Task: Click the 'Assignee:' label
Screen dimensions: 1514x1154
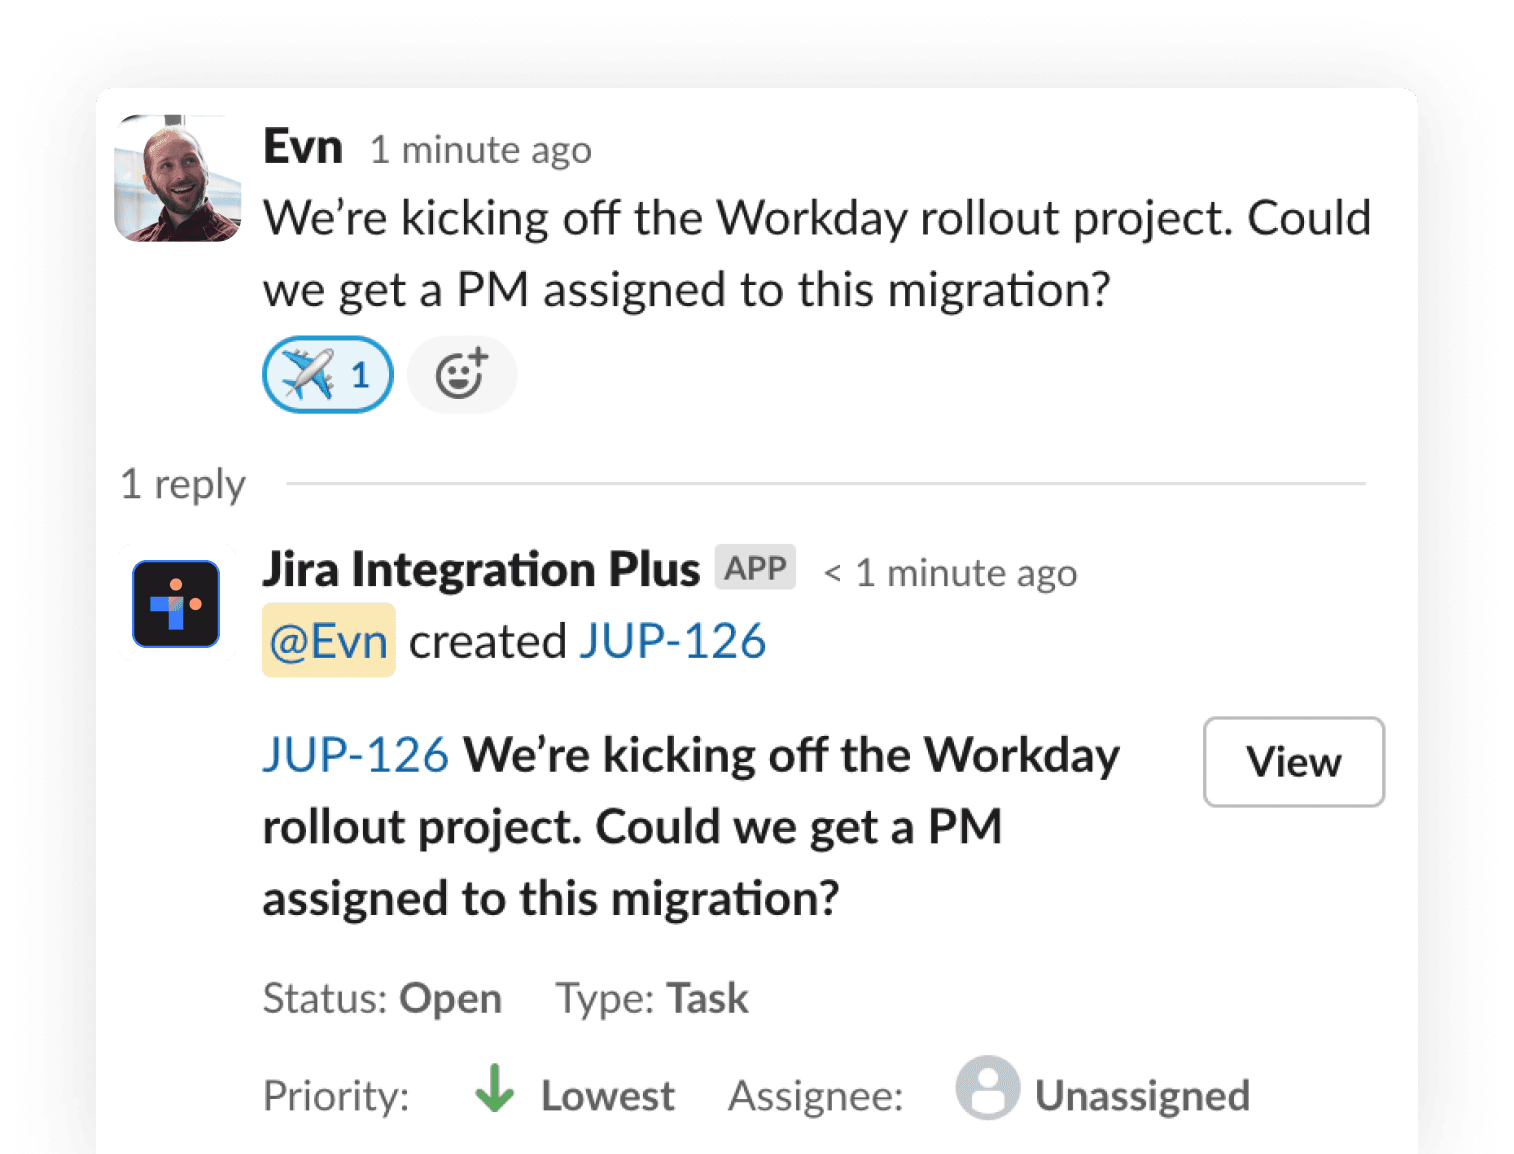Action: pyautogui.click(x=816, y=1096)
